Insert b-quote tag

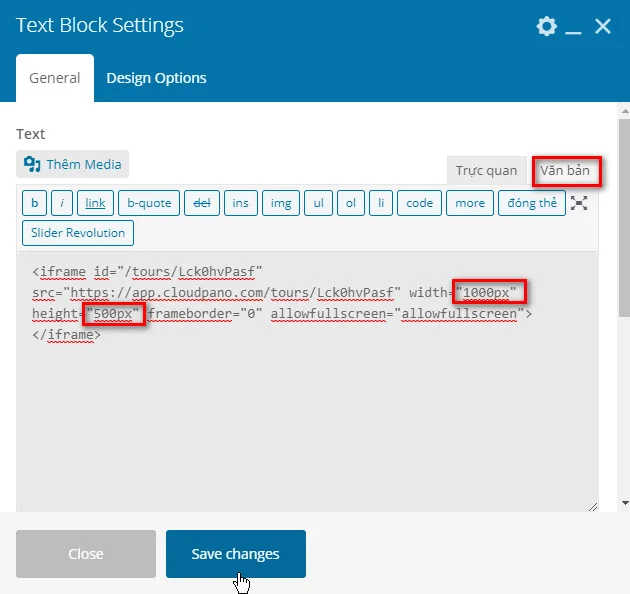(149, 203)
